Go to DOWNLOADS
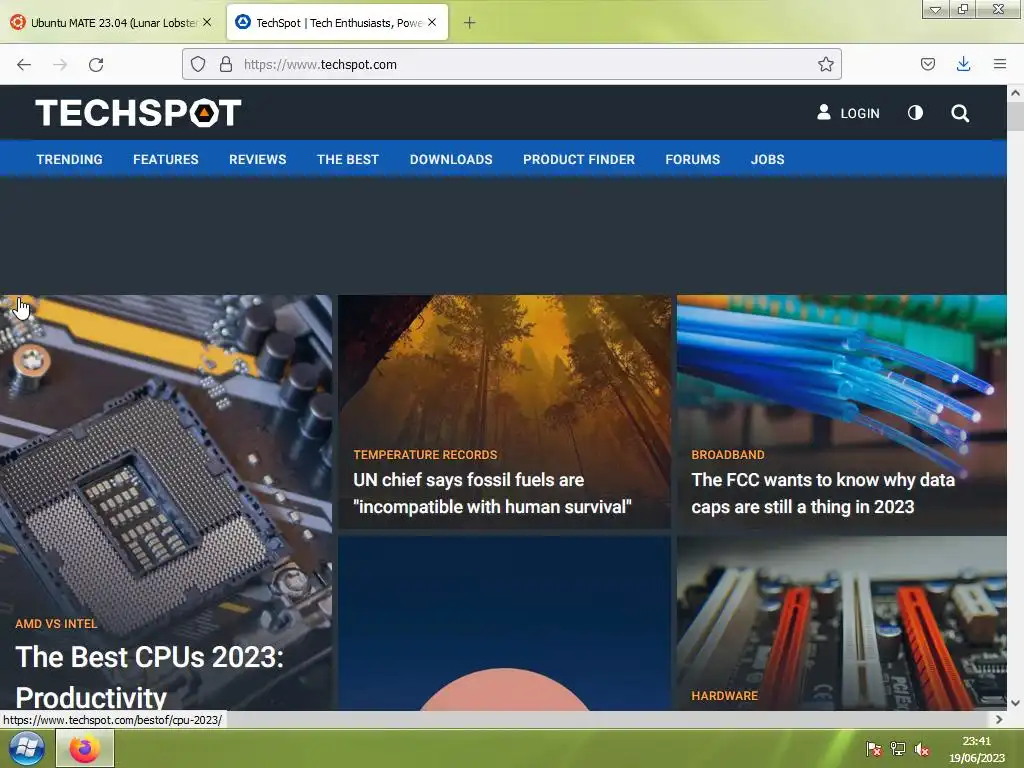Viewport: 1024px width, 768px height. (x=451, y=159)
